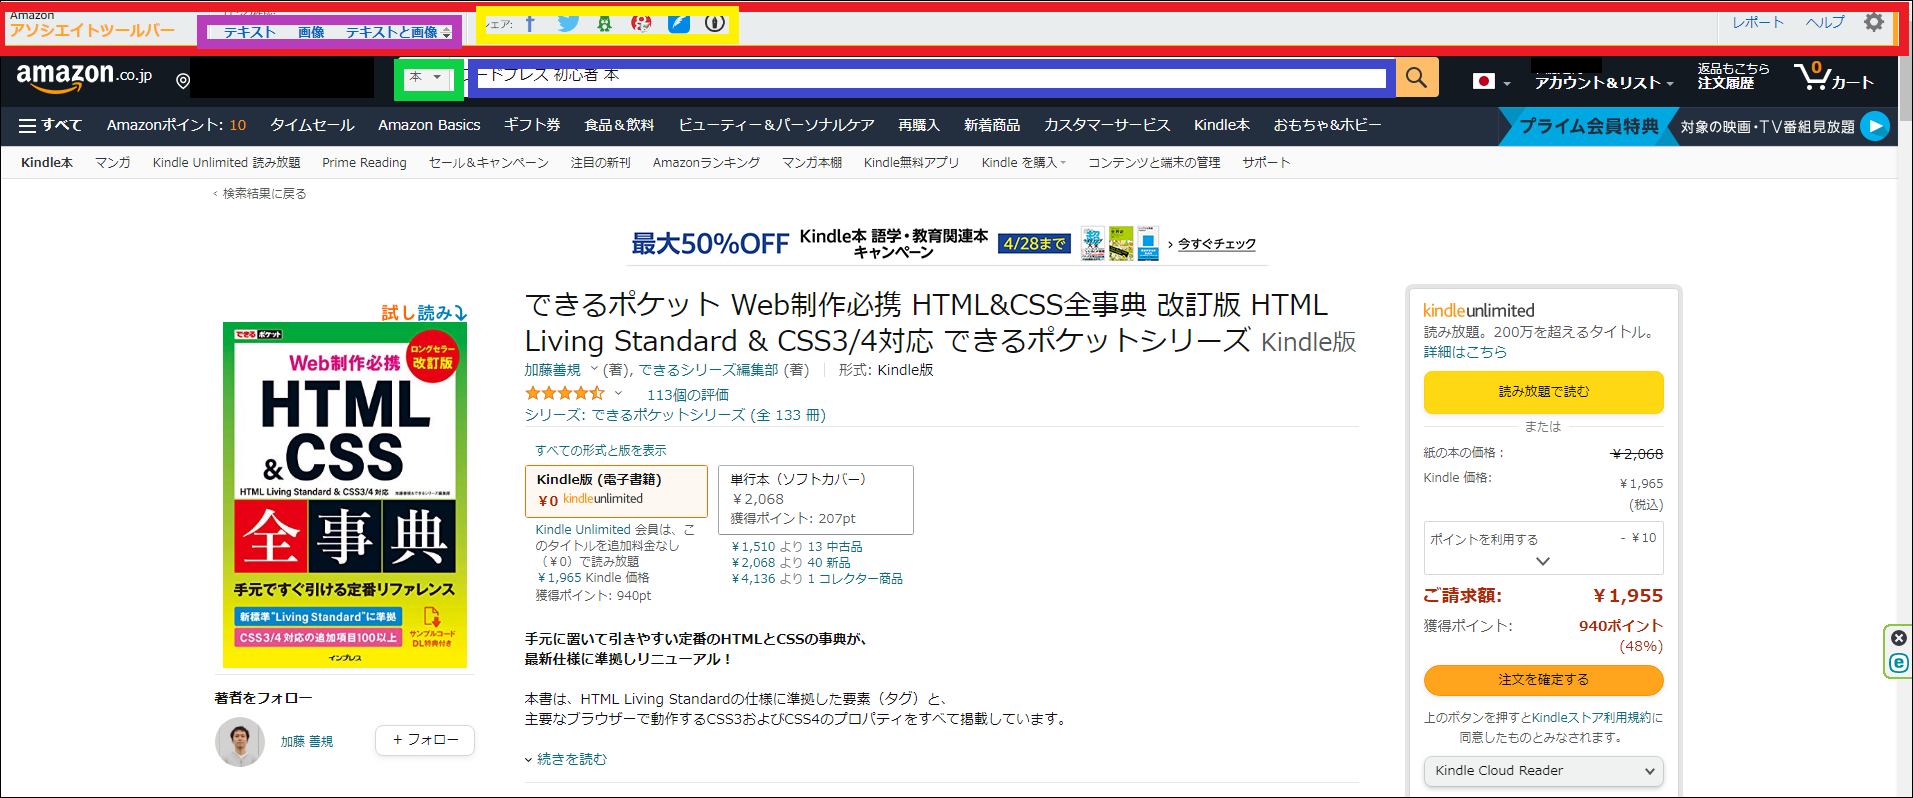Viewport: 1913px width, 798px height.
Task: Open レポート on Associate toolbar
Action: [1758, 22]
